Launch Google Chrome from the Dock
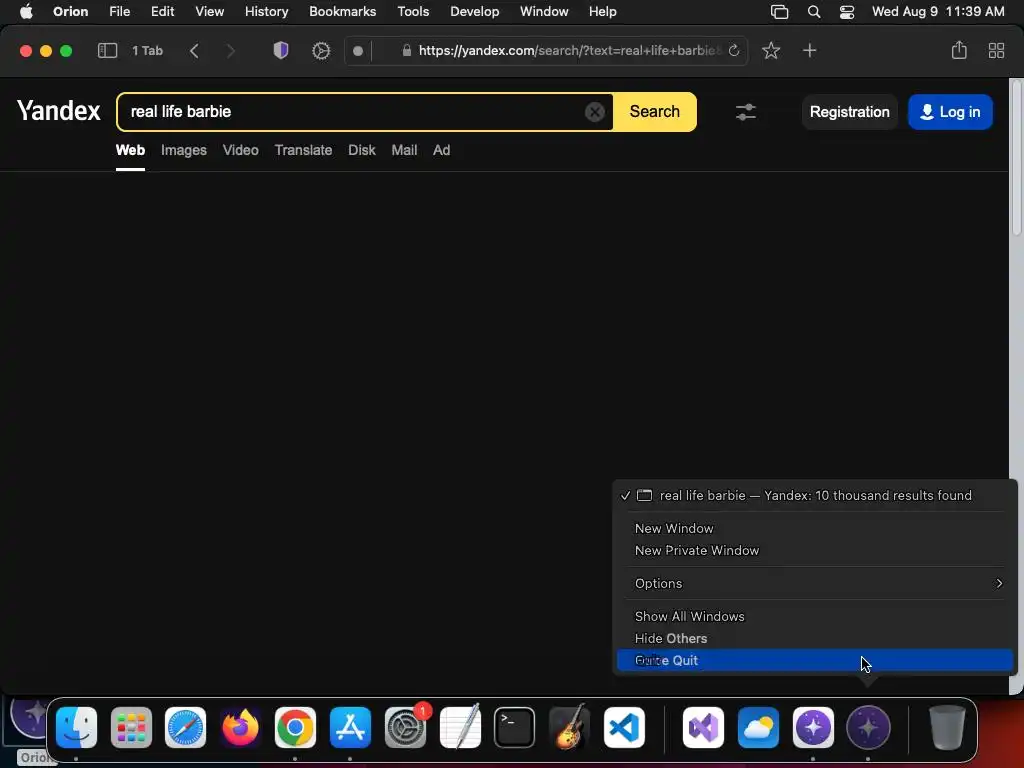Viewport: 1024px width, 768px height. coord(295,727)
